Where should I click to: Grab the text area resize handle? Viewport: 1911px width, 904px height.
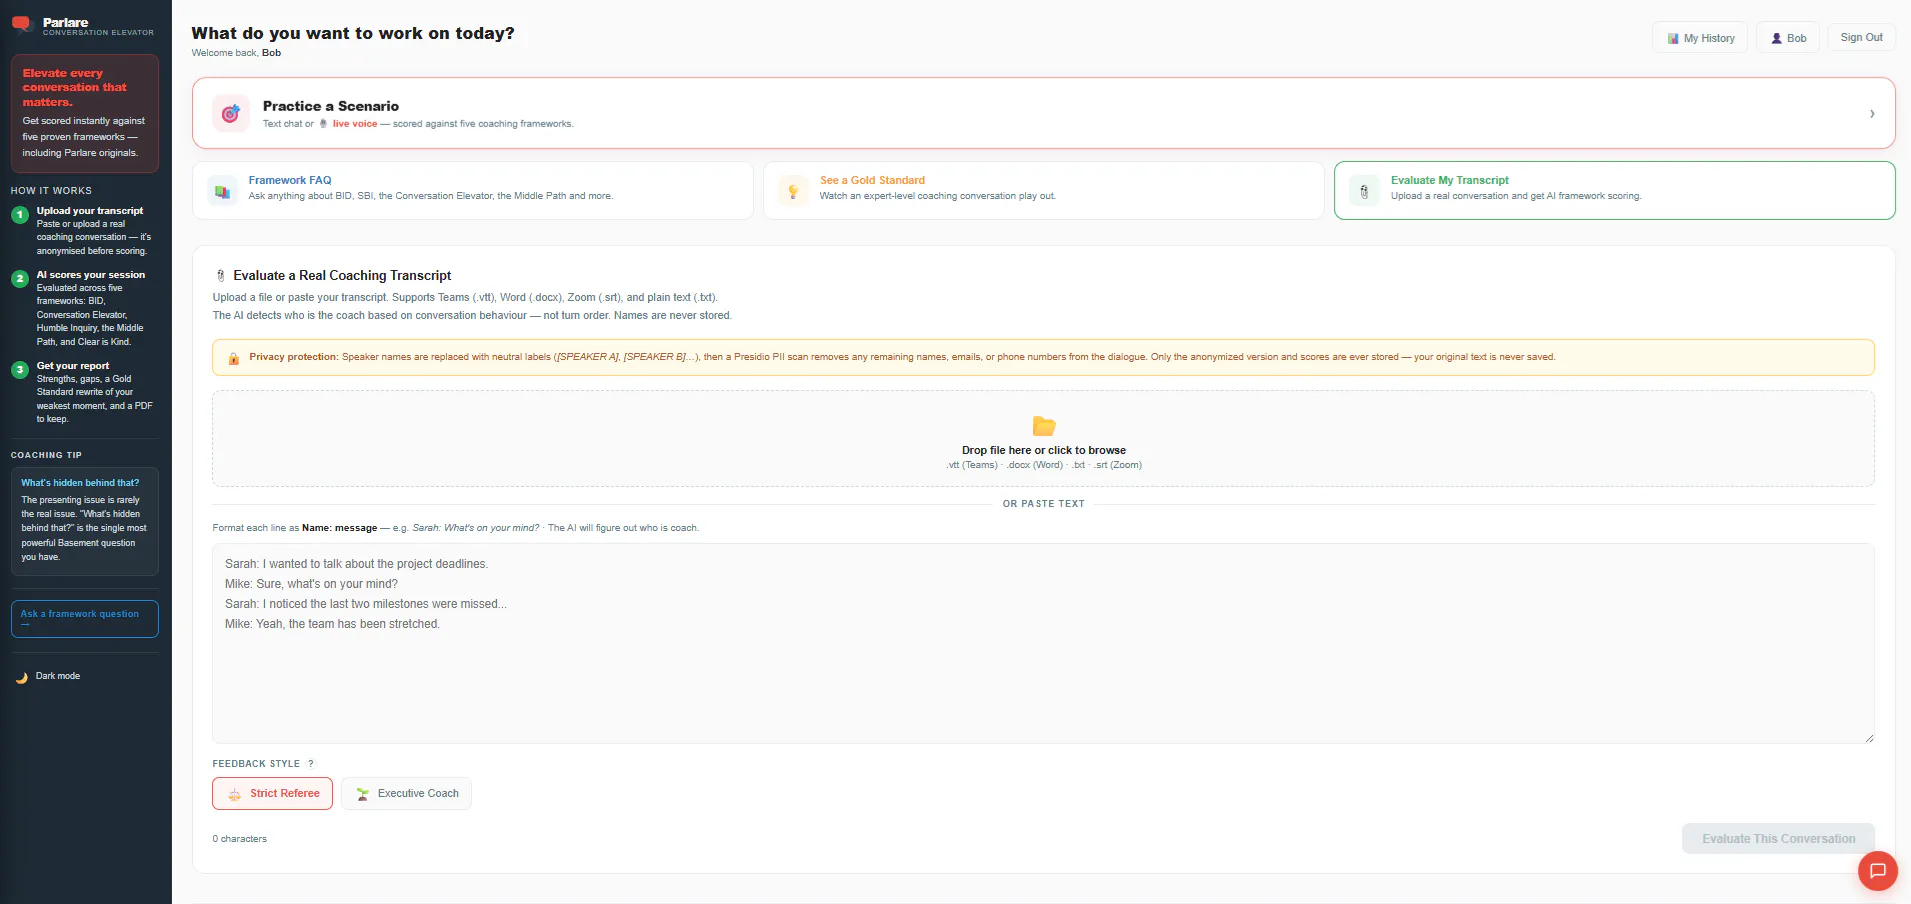(1868, 738)
